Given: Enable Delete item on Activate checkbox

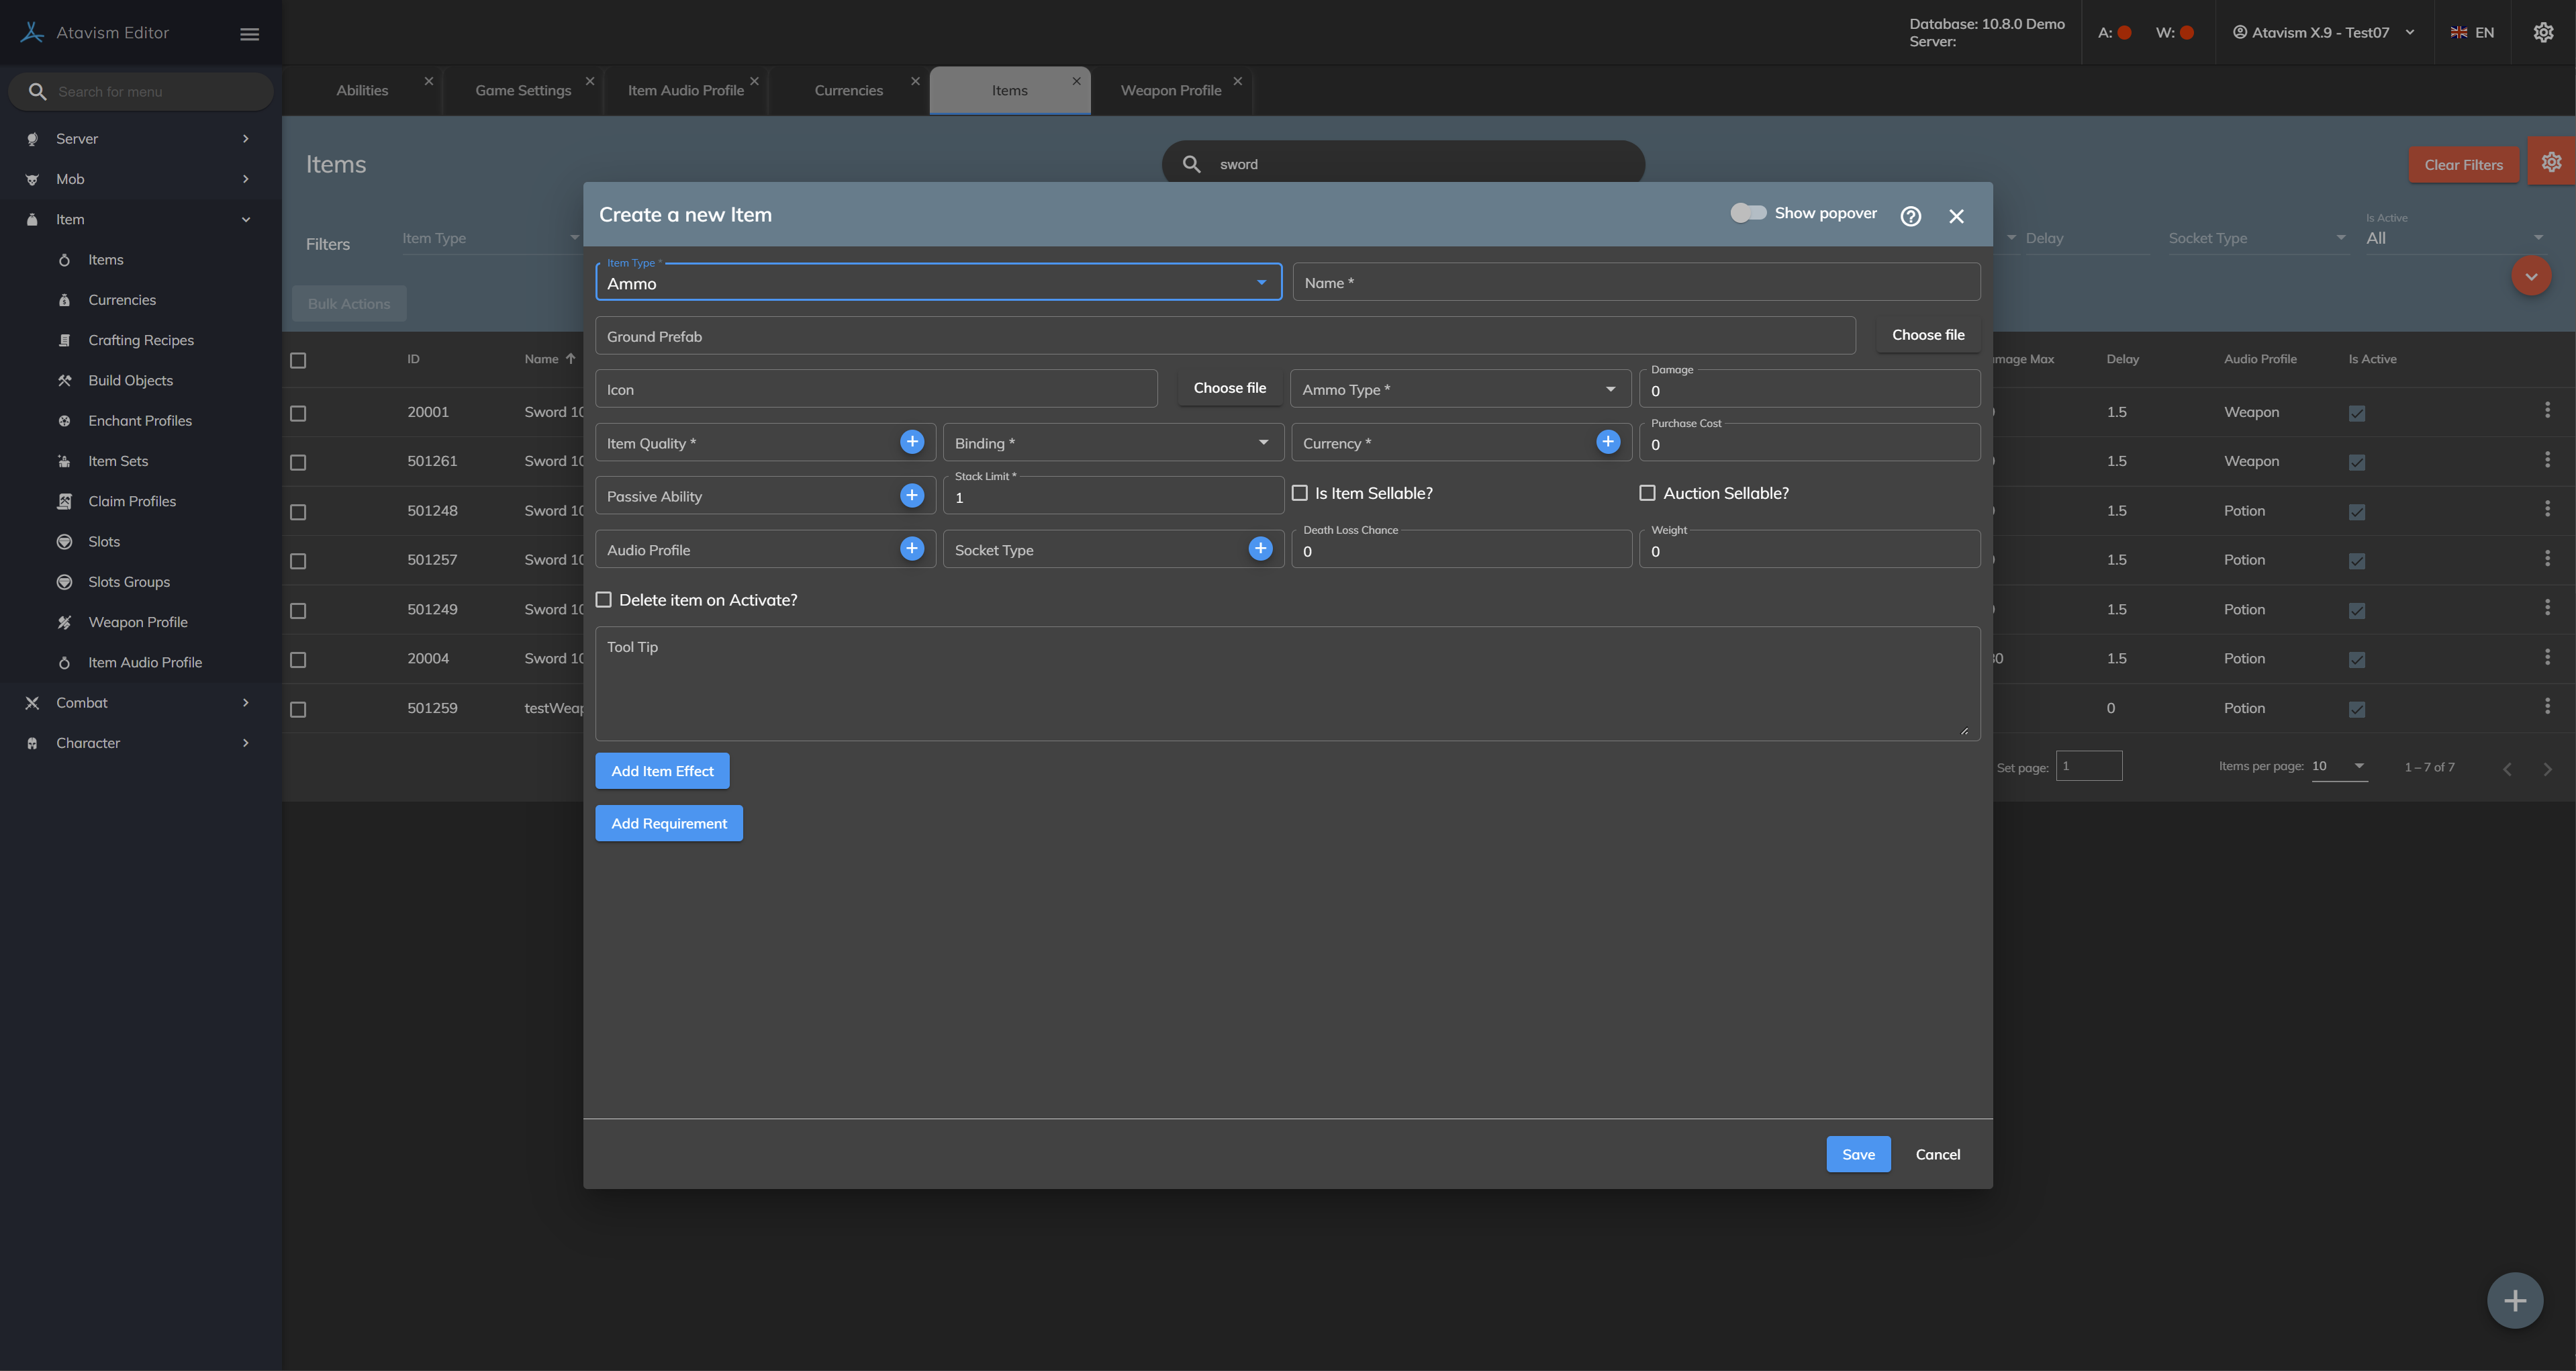Looking at the screenshot, I should pyautogui.click(x=604, y=600).
